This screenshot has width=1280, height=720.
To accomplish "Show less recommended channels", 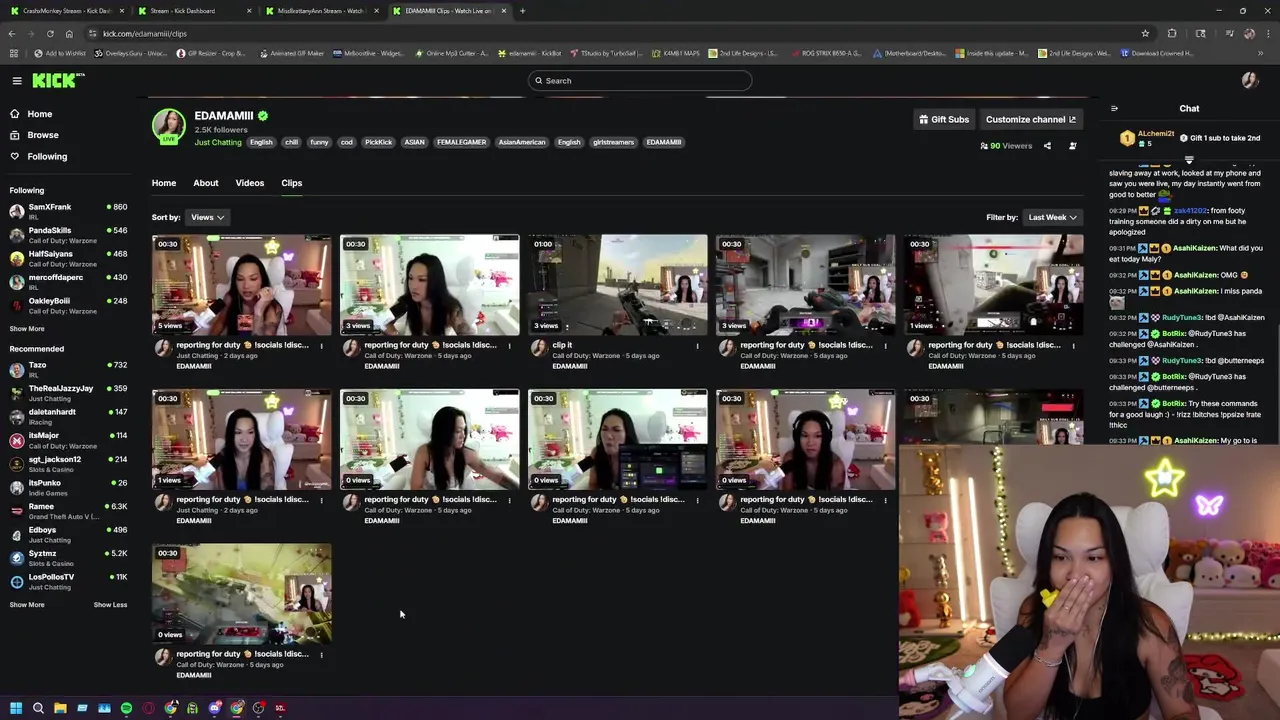I will point(110,605).
